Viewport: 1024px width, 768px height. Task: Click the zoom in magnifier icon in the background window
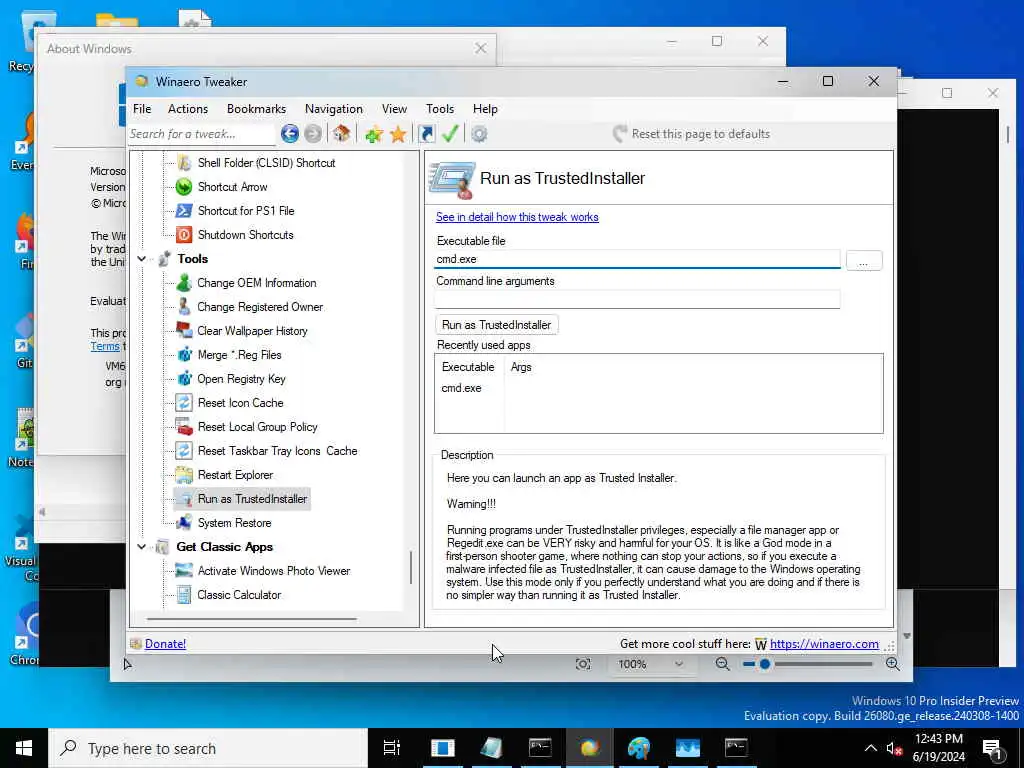point(893,664)
